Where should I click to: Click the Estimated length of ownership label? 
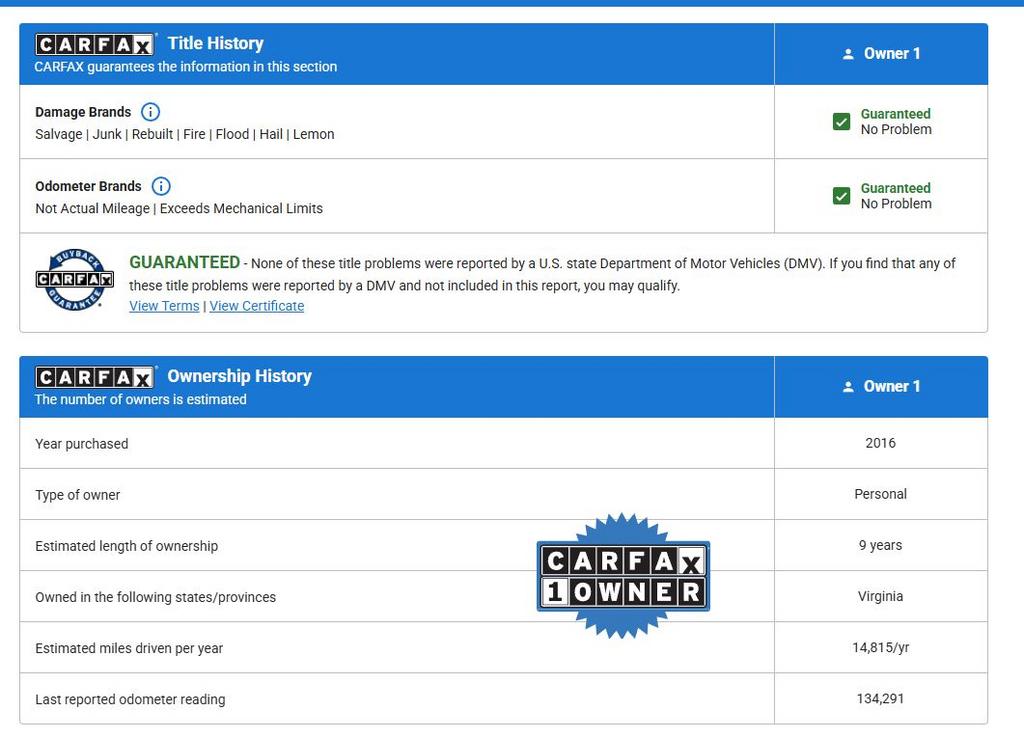(126, 546)
